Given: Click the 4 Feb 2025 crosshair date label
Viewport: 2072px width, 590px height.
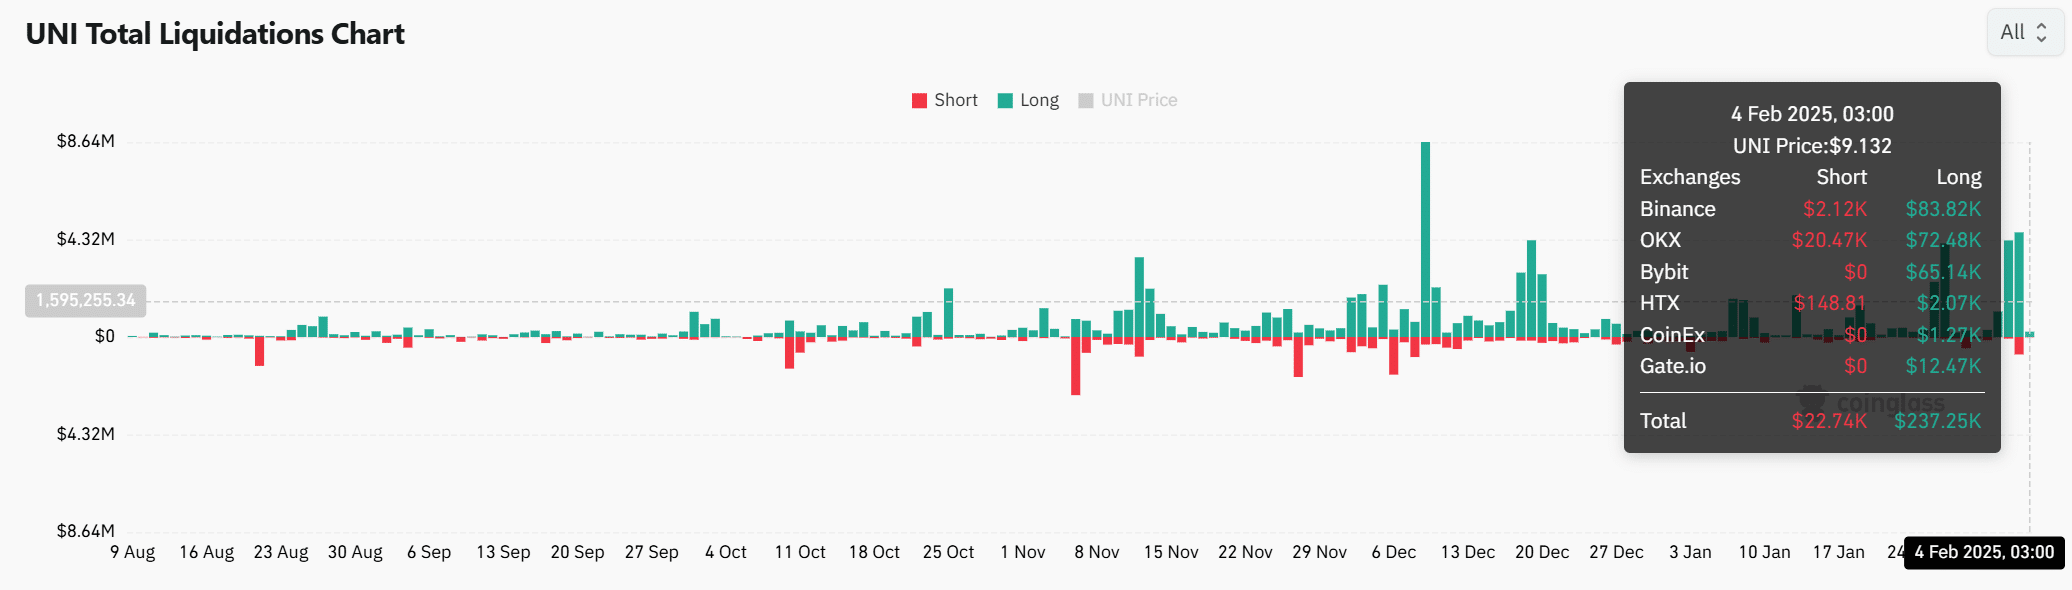Looking at the screenshot, I should (1984, 552).
